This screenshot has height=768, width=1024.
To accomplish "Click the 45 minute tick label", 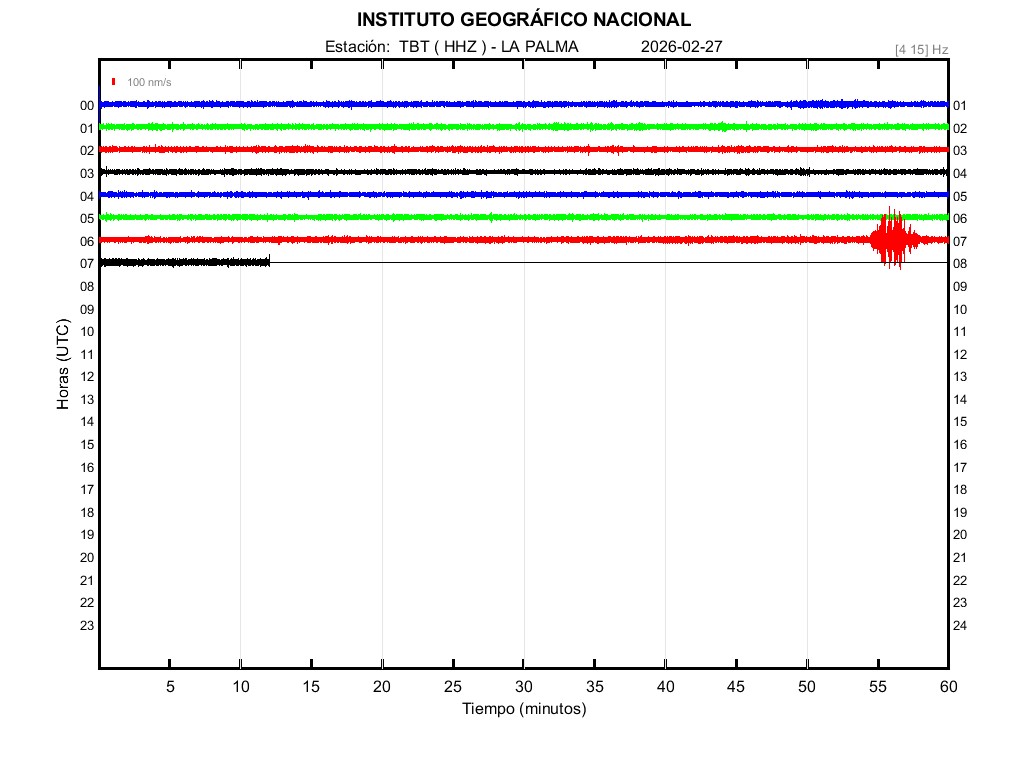I will point(736,687).
